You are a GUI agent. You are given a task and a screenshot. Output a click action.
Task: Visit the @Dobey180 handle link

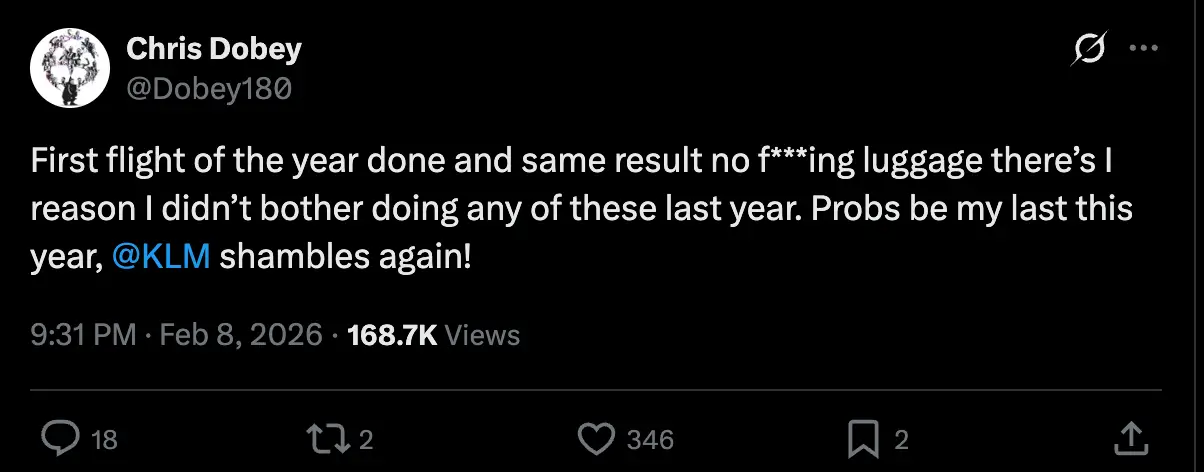209,89
